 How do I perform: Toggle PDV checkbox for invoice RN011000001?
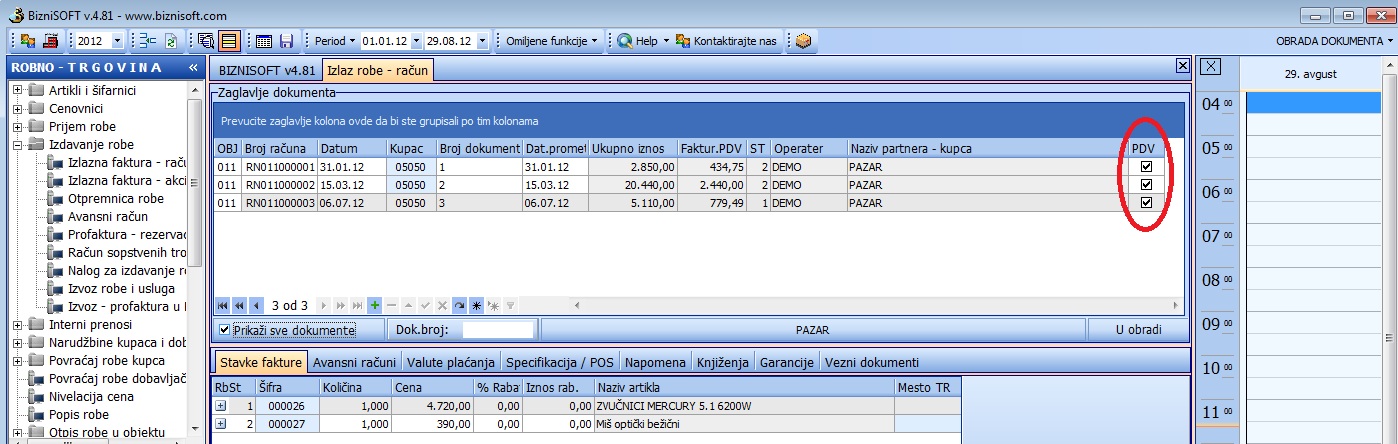pos(1146,167)
